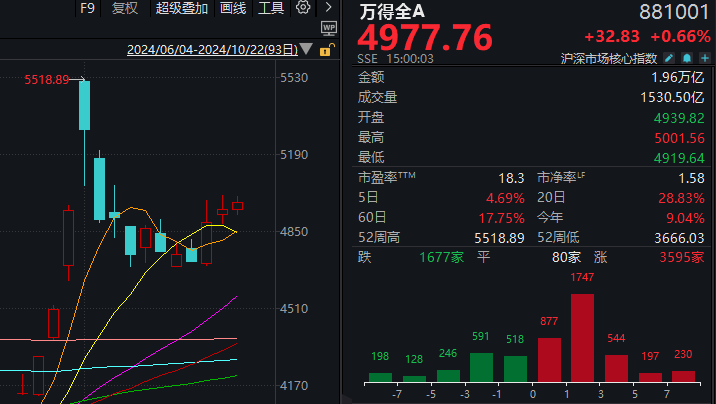The image size is (716, 404).
Task: Click the 开盘 value 4939.82
Action: (679, 118)
